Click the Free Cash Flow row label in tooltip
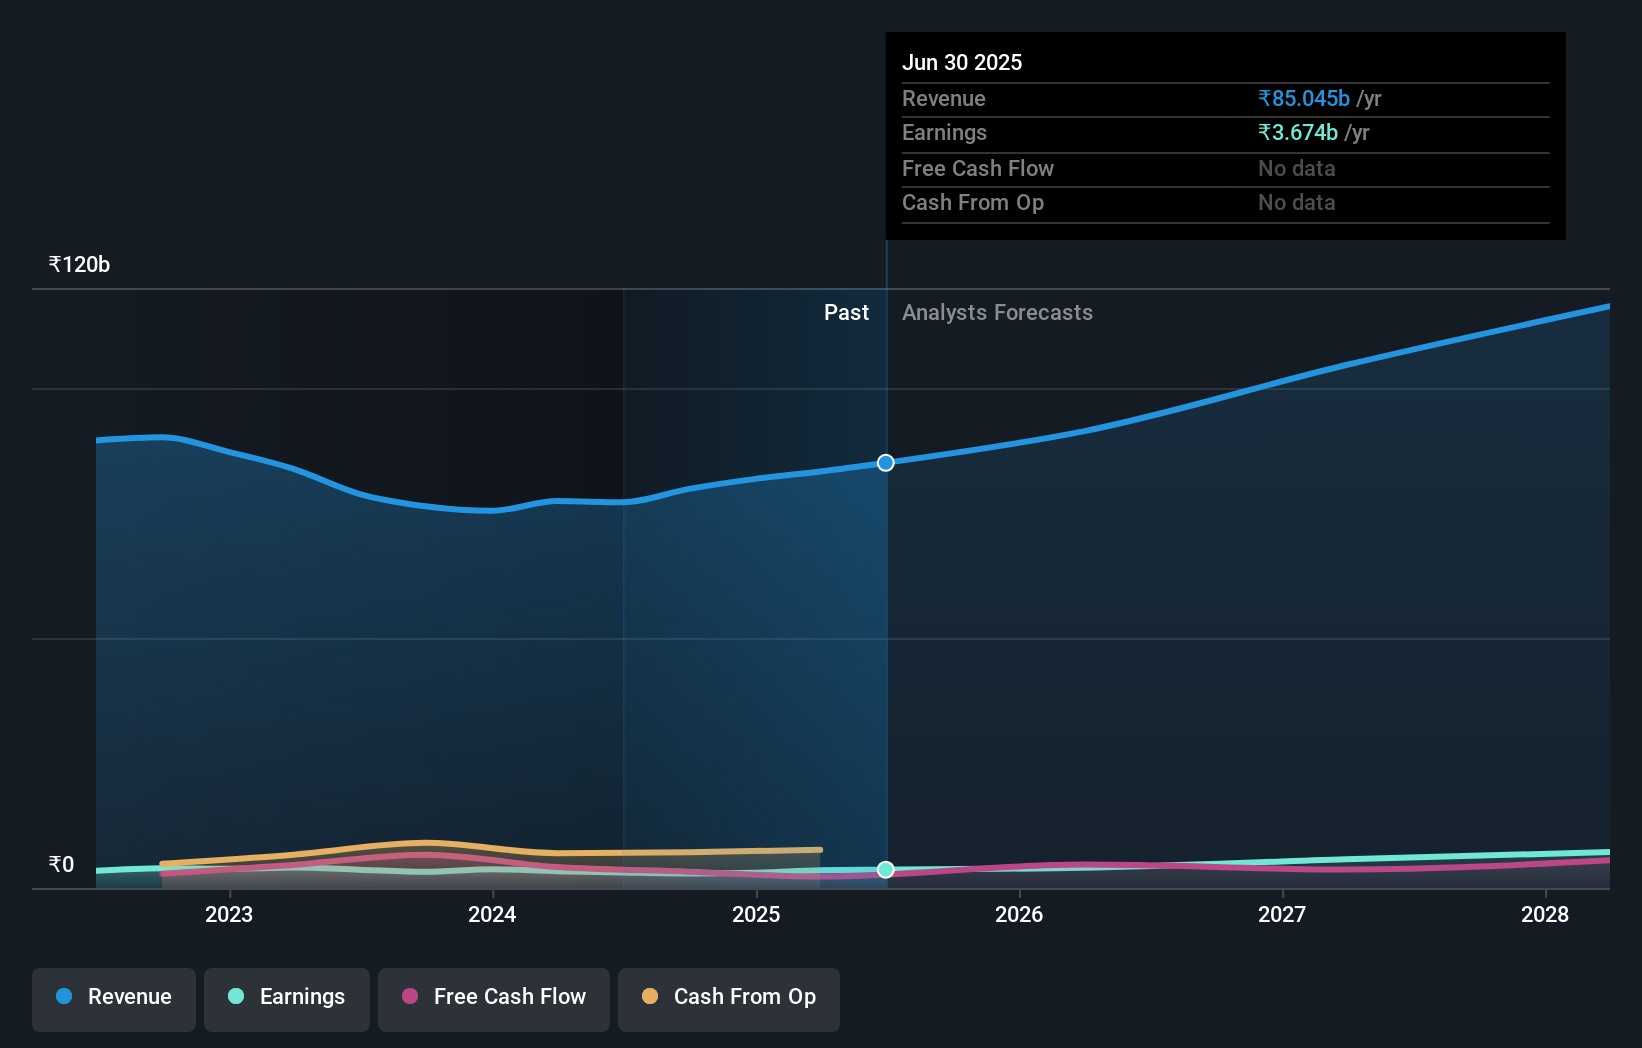The image size is (1642, 1048). [978, 169]
